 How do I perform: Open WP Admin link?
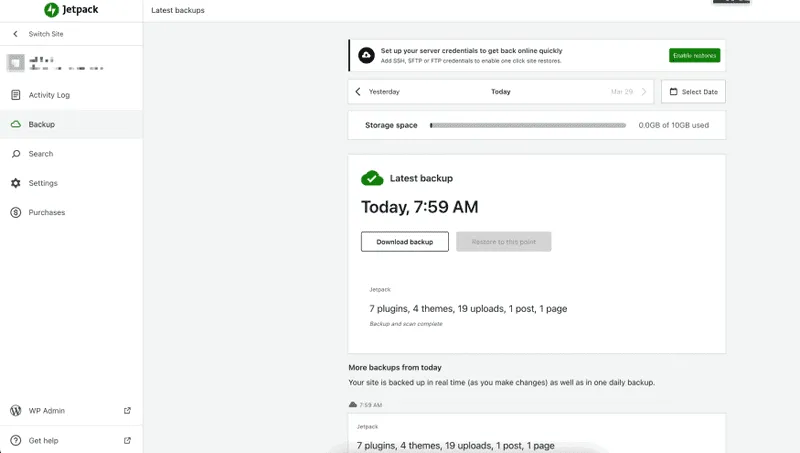coord(46,411)
